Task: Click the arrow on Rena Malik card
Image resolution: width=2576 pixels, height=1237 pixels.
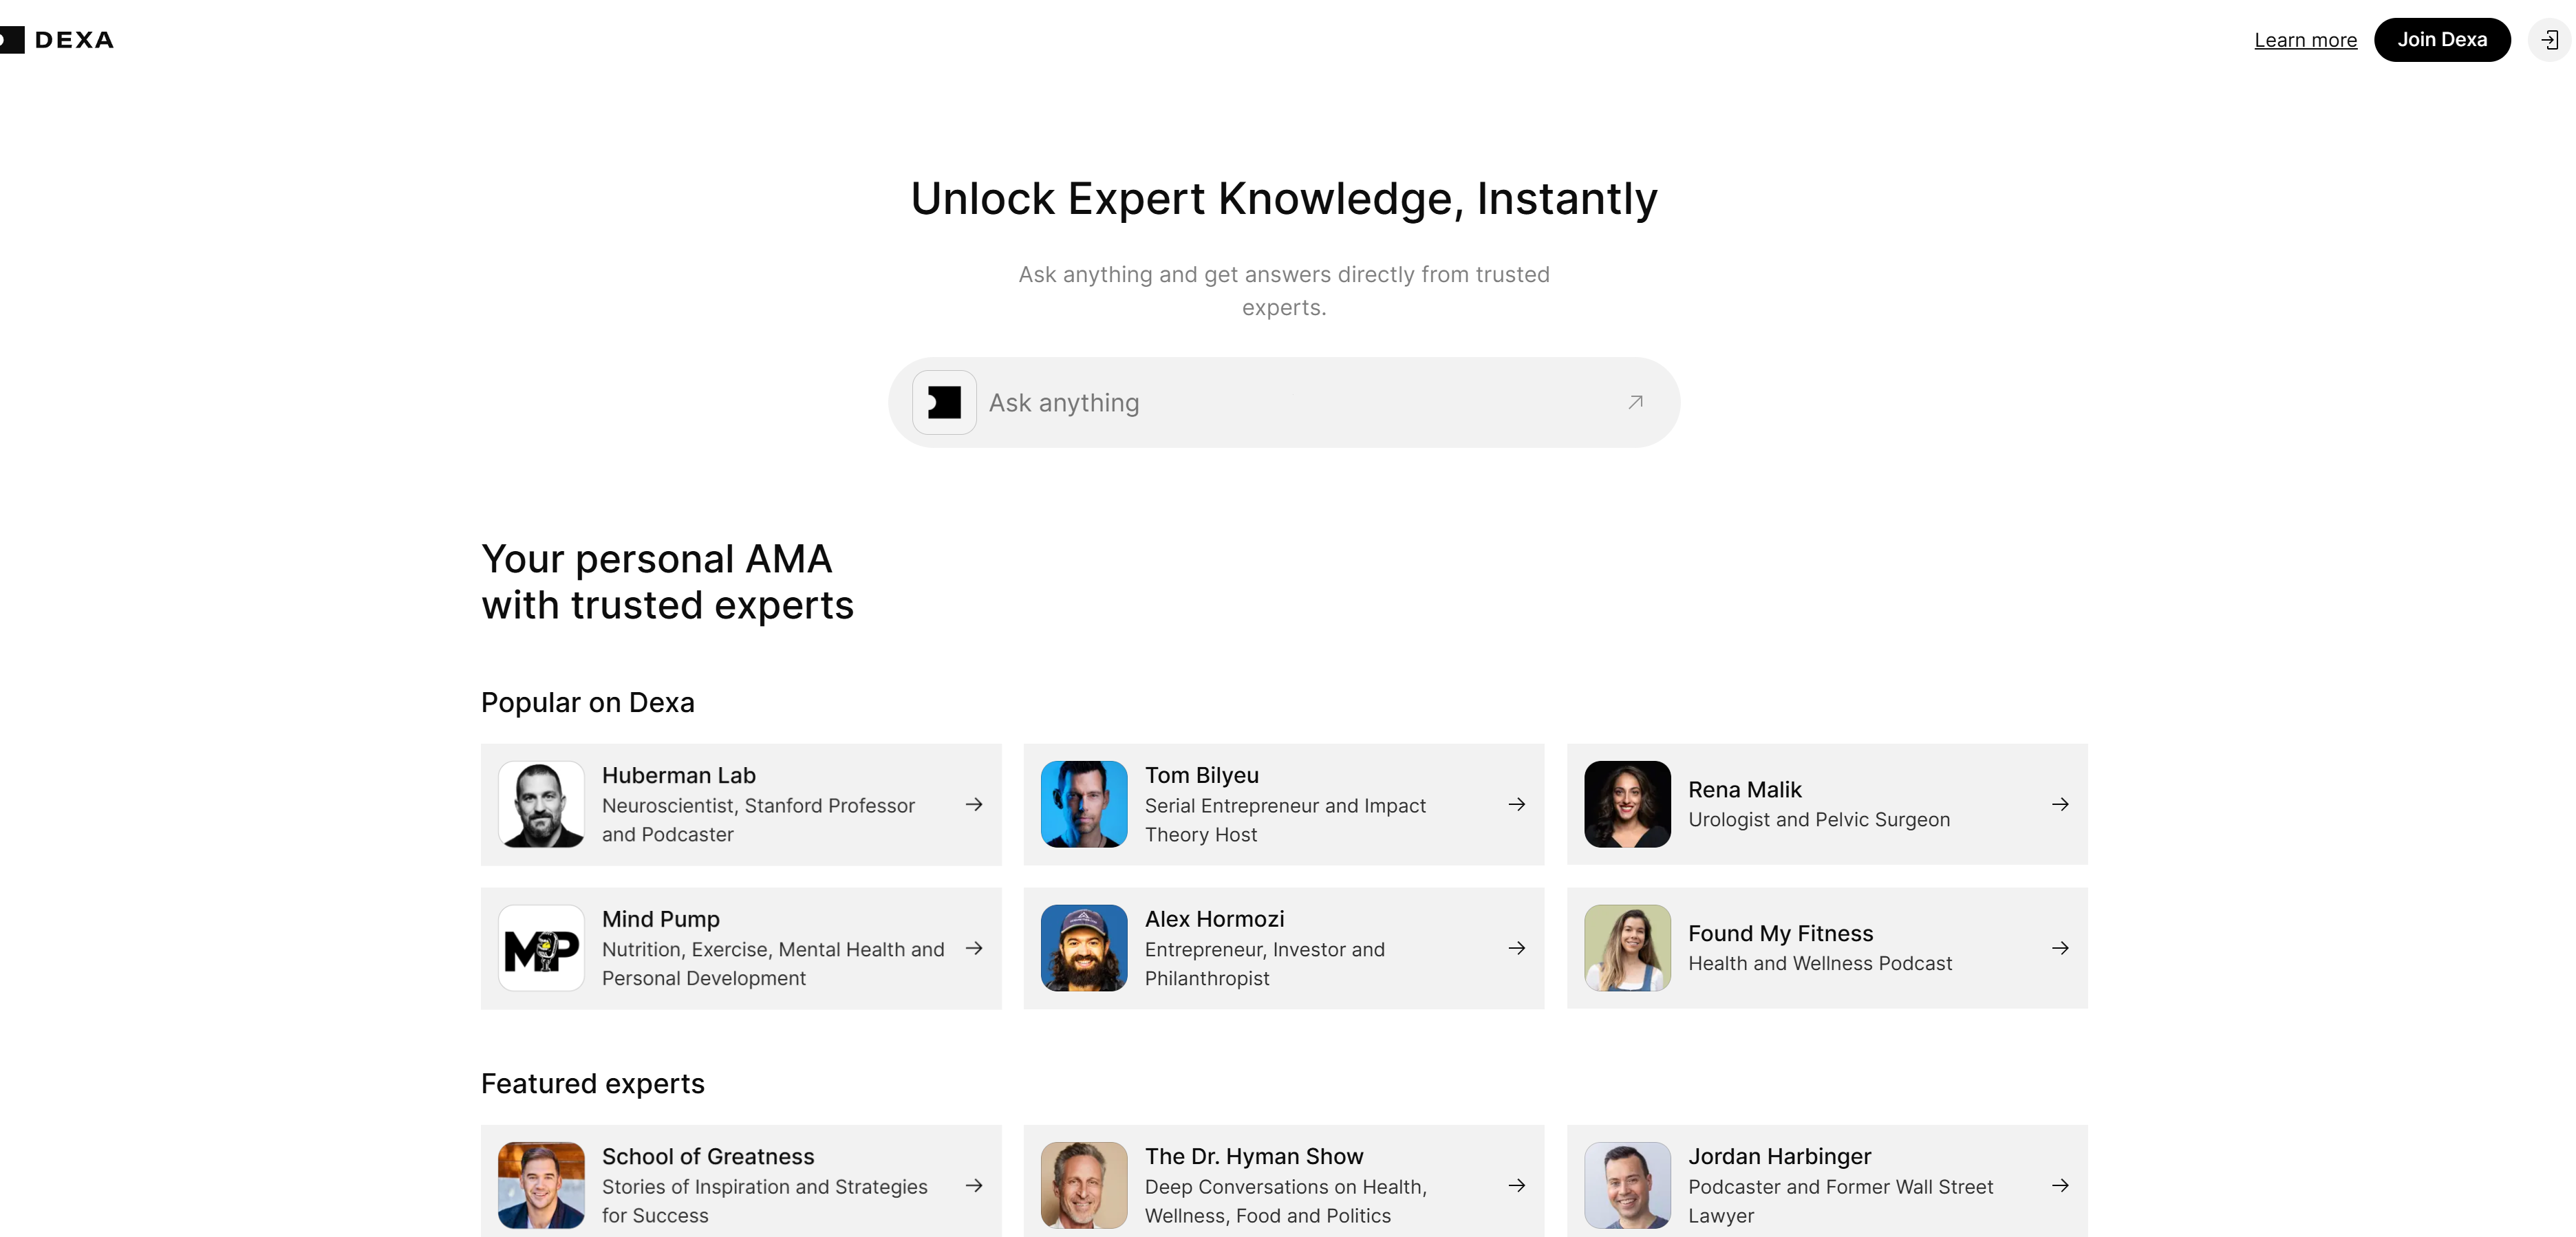Action: pyautogui.click(x=2060, y=804)
